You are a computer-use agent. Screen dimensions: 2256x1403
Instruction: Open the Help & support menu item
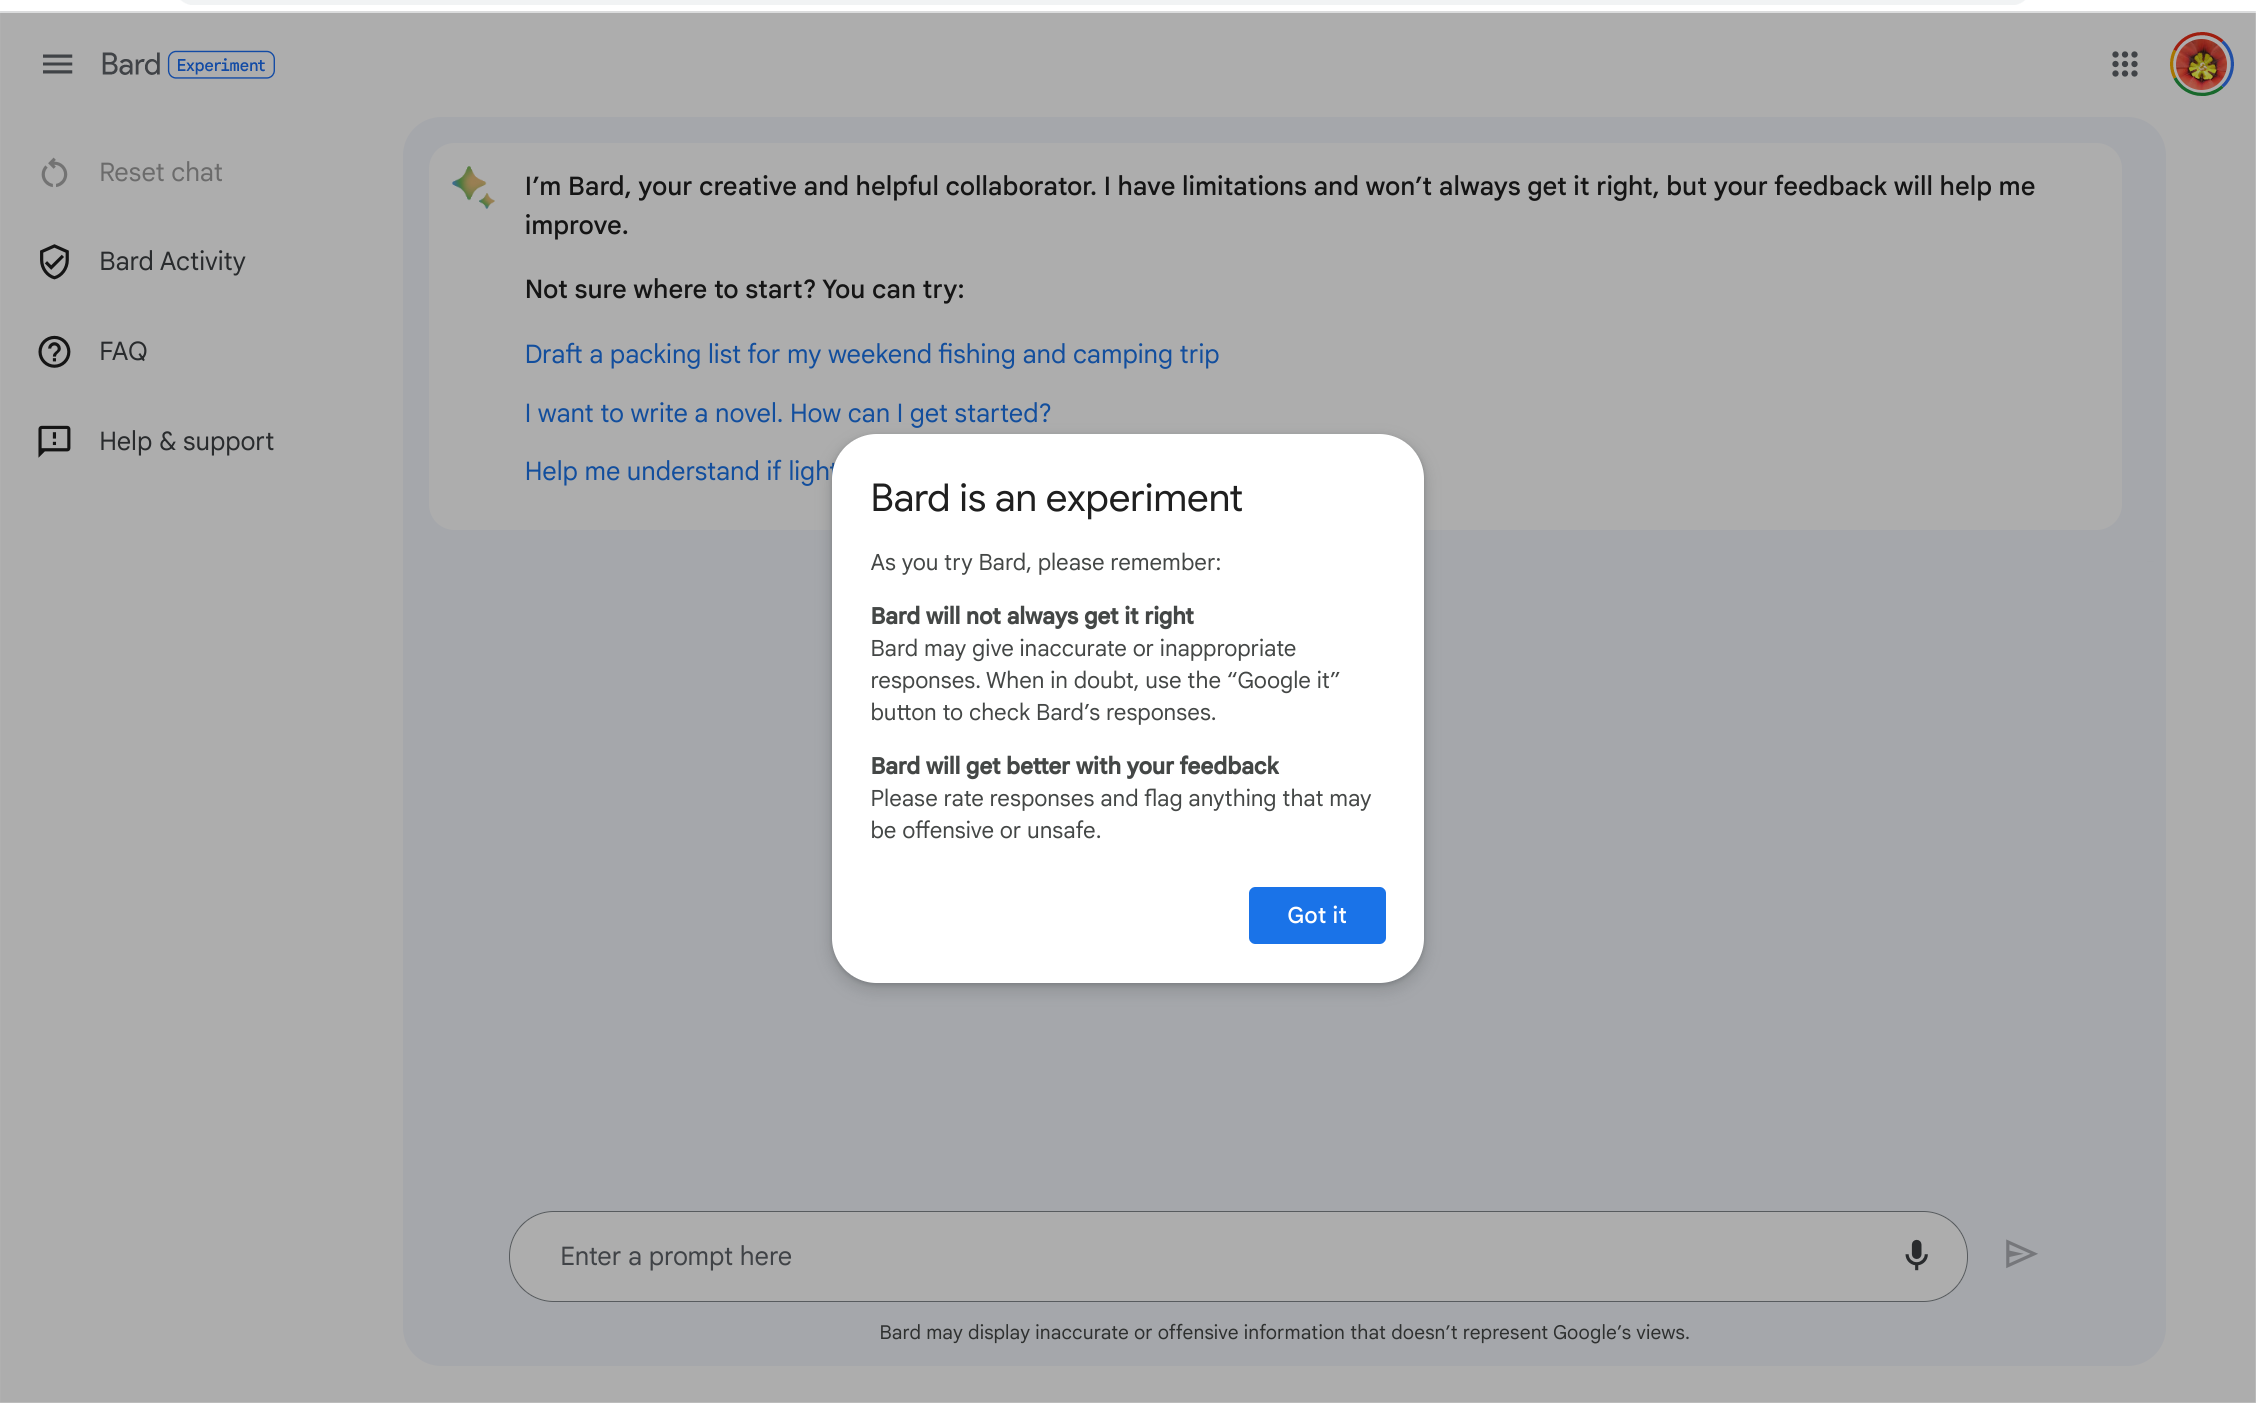point(186,441)
